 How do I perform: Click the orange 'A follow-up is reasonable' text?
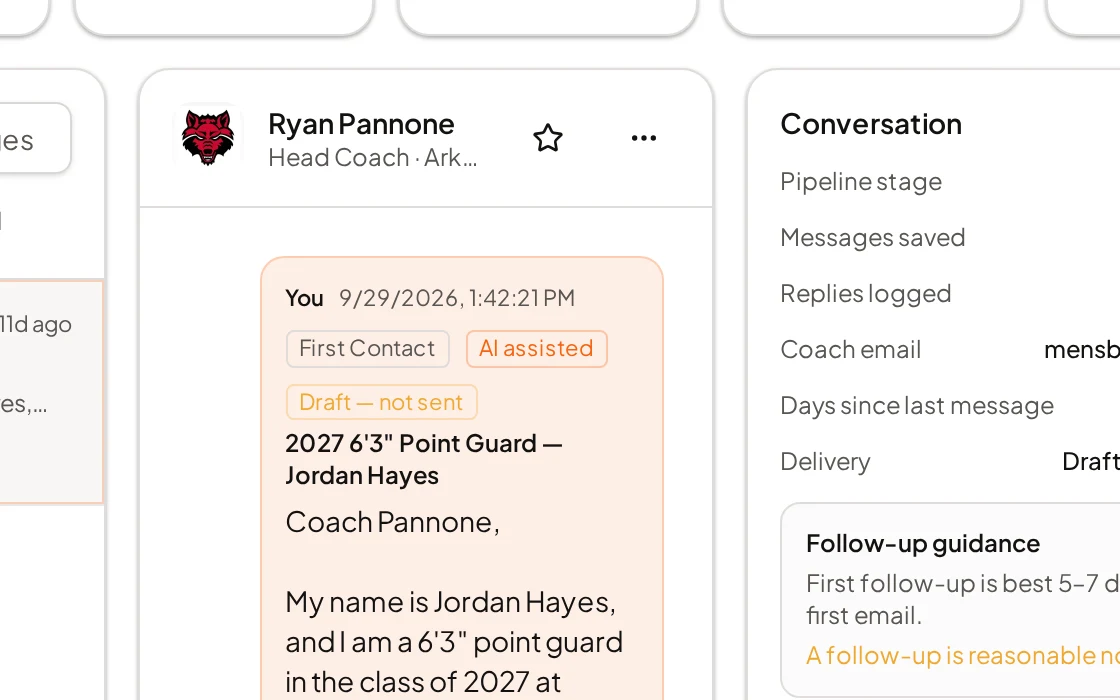click(x=962, y=655)
